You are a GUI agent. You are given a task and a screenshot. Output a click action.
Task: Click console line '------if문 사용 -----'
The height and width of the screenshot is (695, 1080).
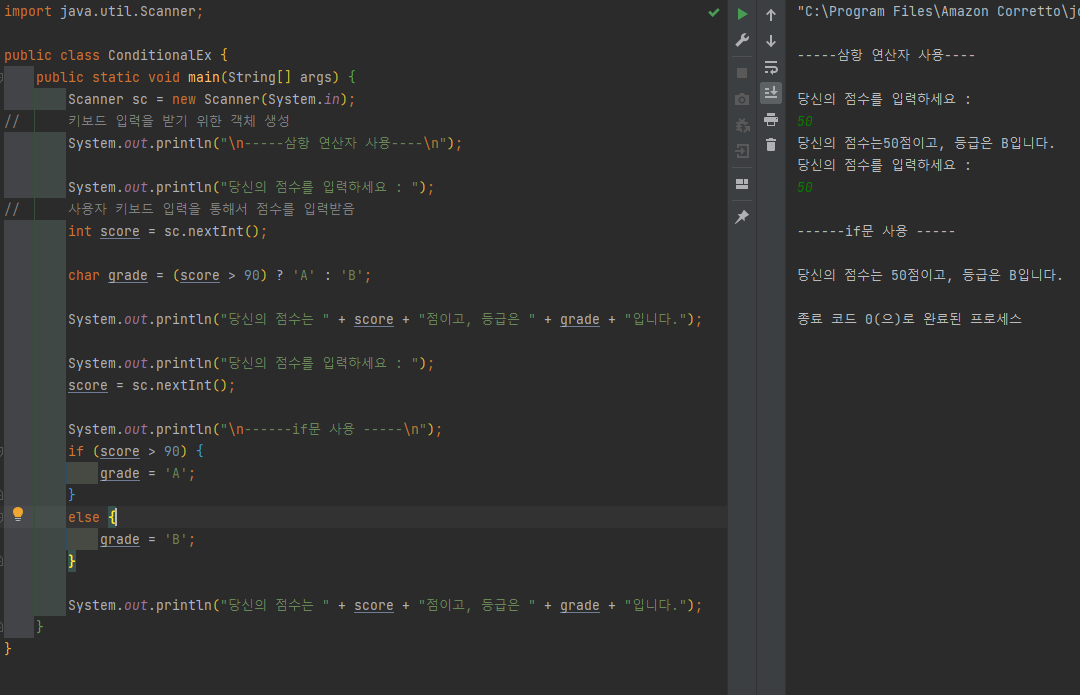pyautogui.click(x=876, y=231)
